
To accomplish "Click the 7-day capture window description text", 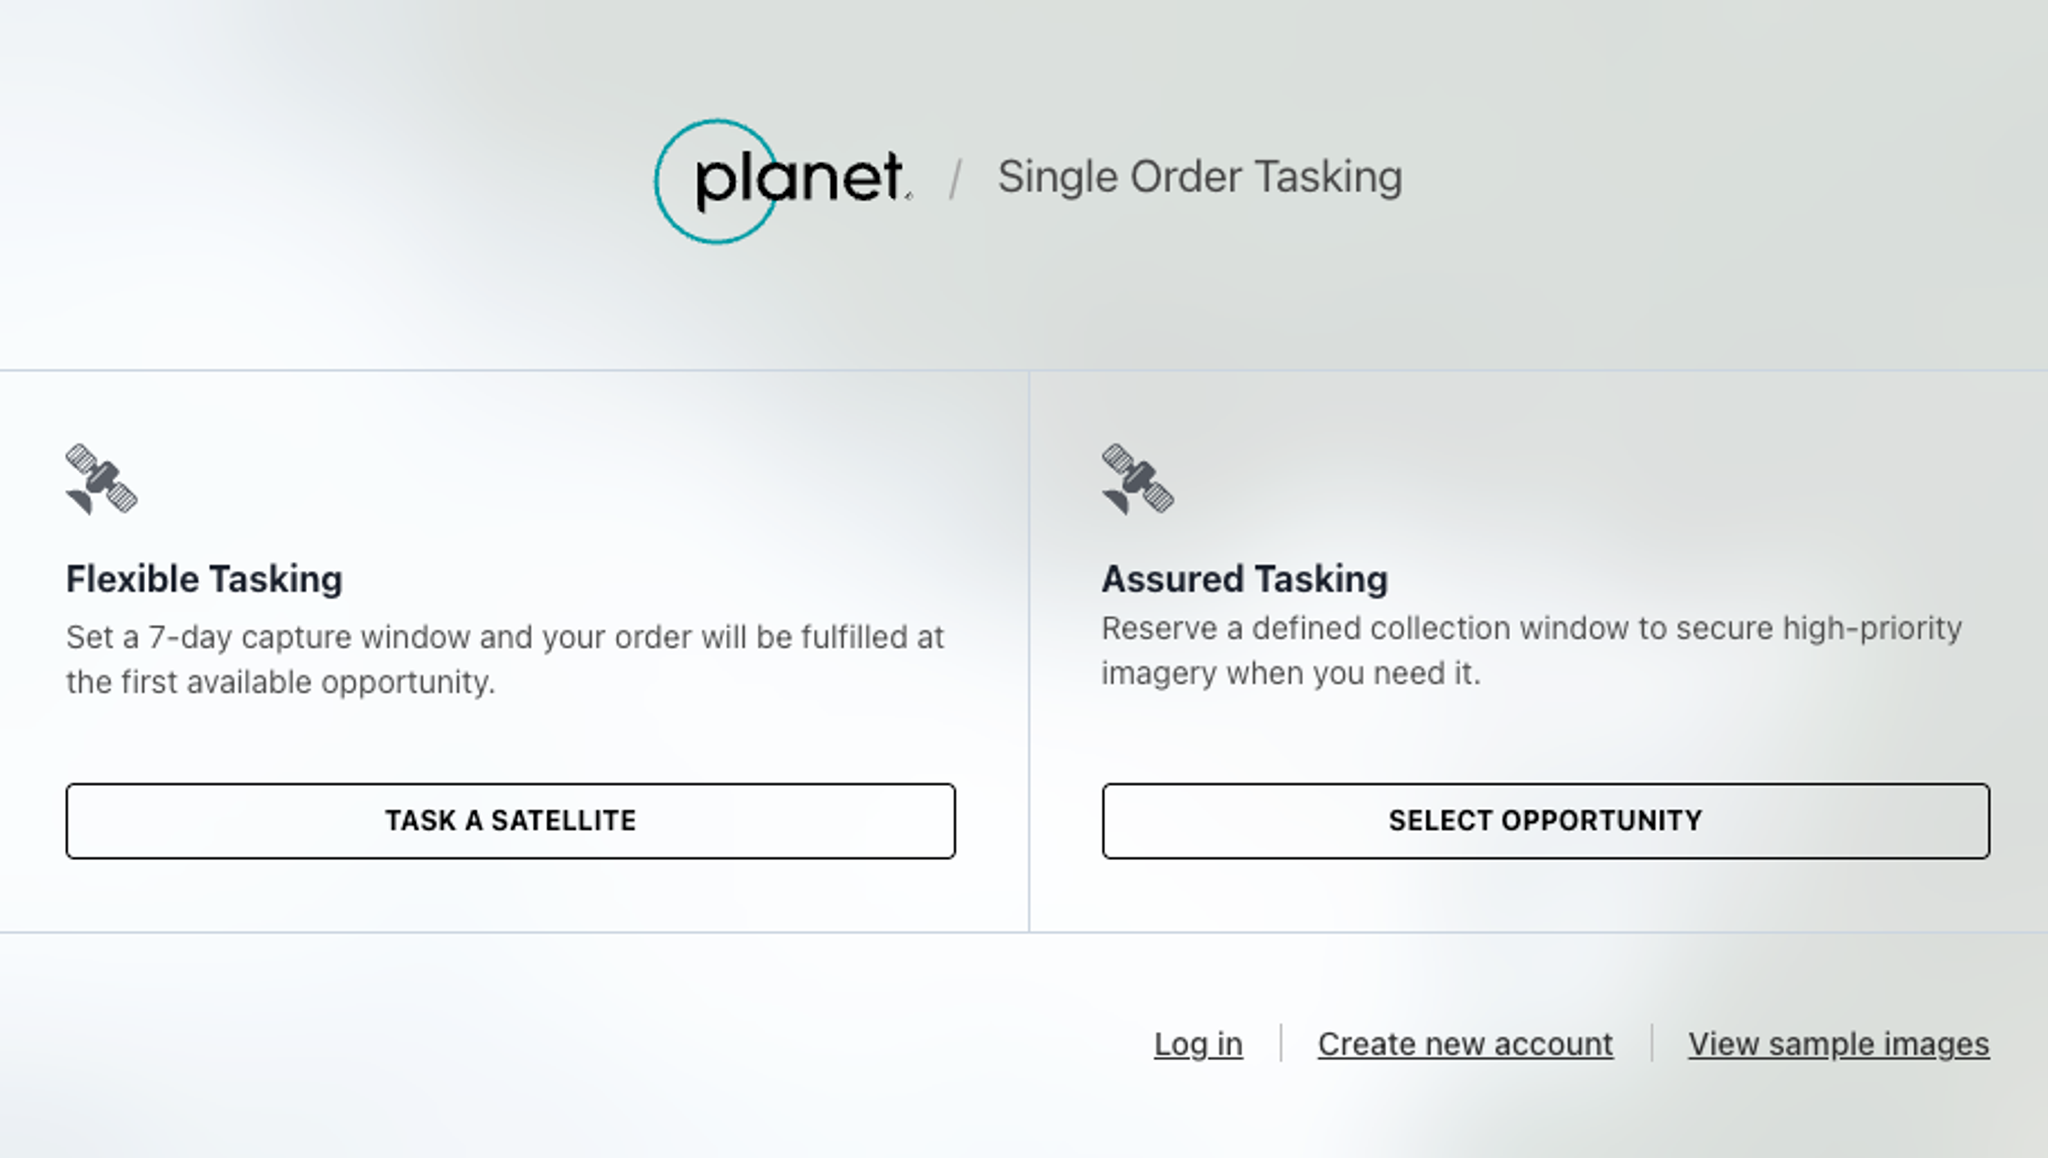I will pos(504,637).
